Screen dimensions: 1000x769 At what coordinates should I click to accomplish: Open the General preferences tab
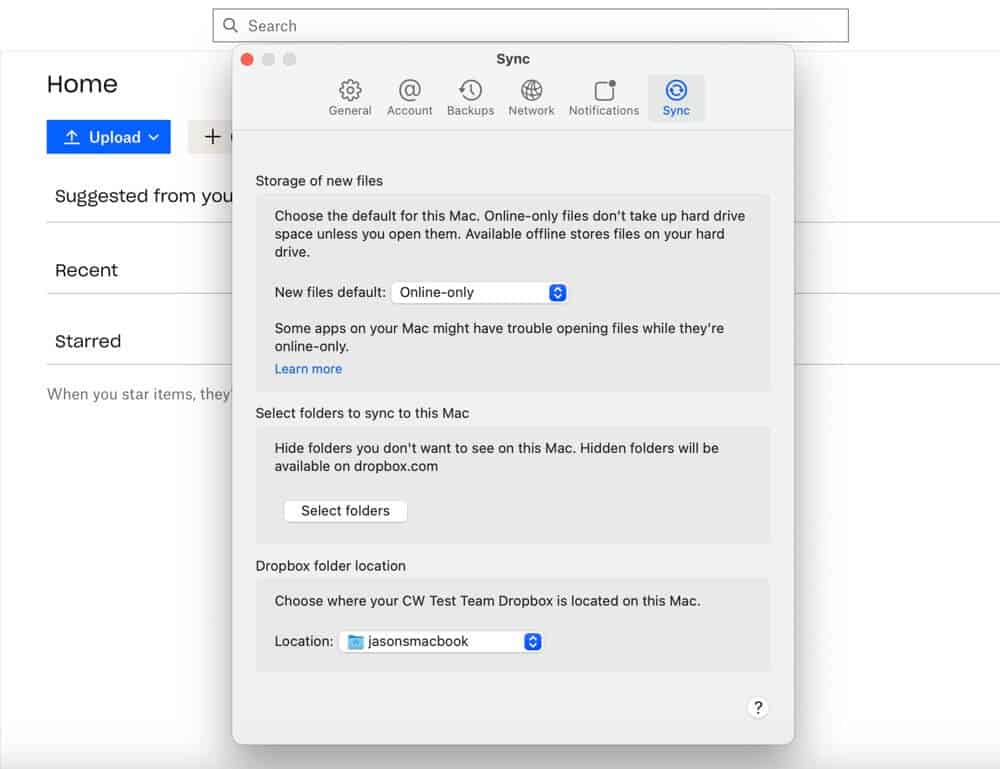coord(349,98)
